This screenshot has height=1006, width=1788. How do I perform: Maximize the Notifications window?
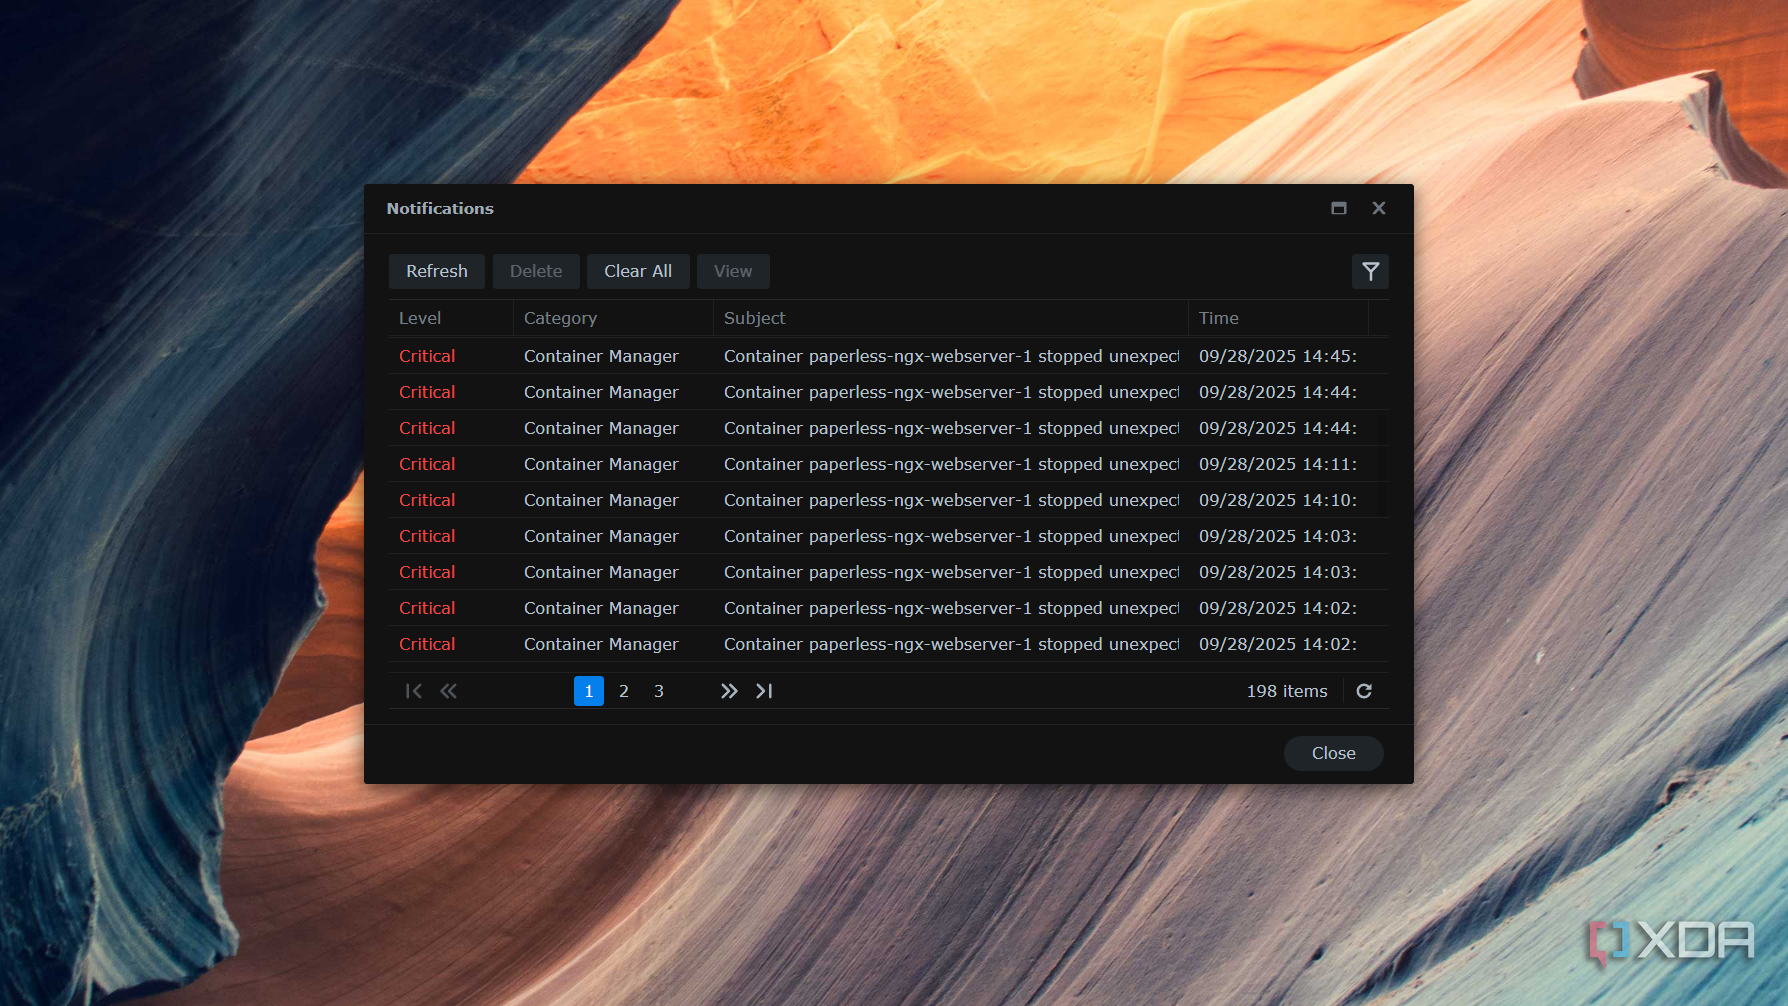(x=1339, y=208)
